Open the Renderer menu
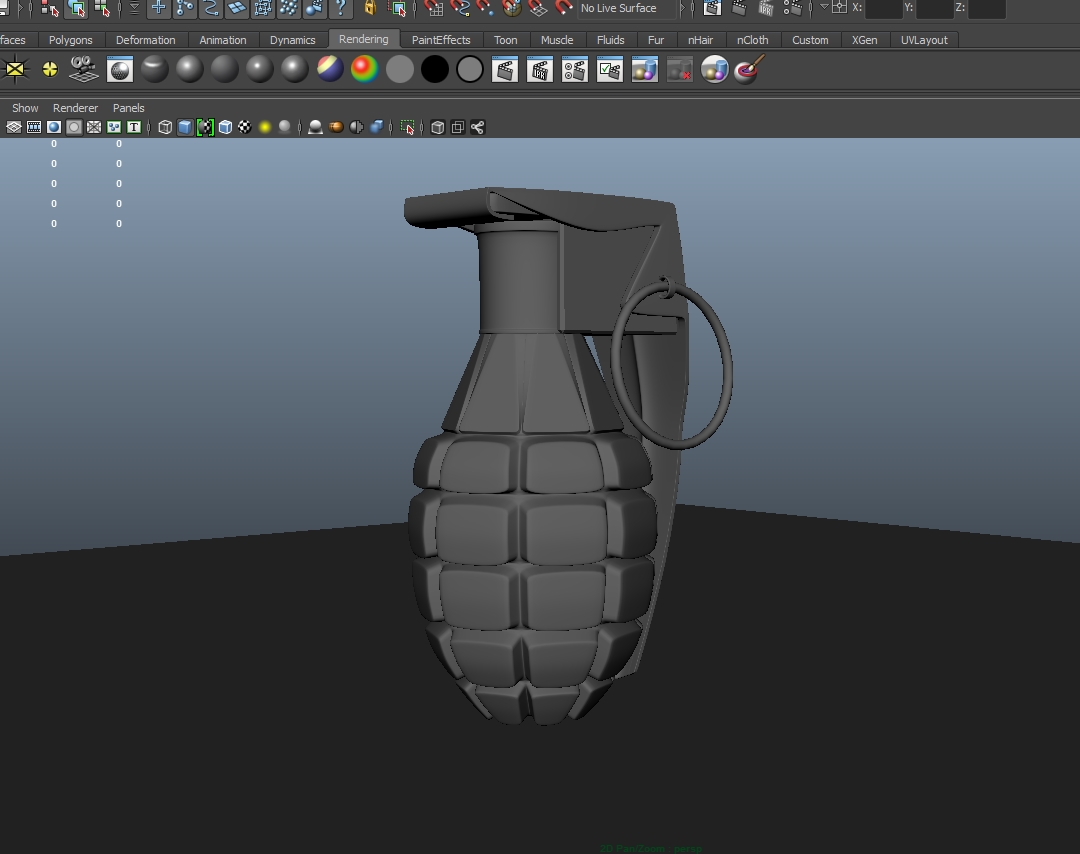This screenshot has width=1080, height=854. pos(75,108)
